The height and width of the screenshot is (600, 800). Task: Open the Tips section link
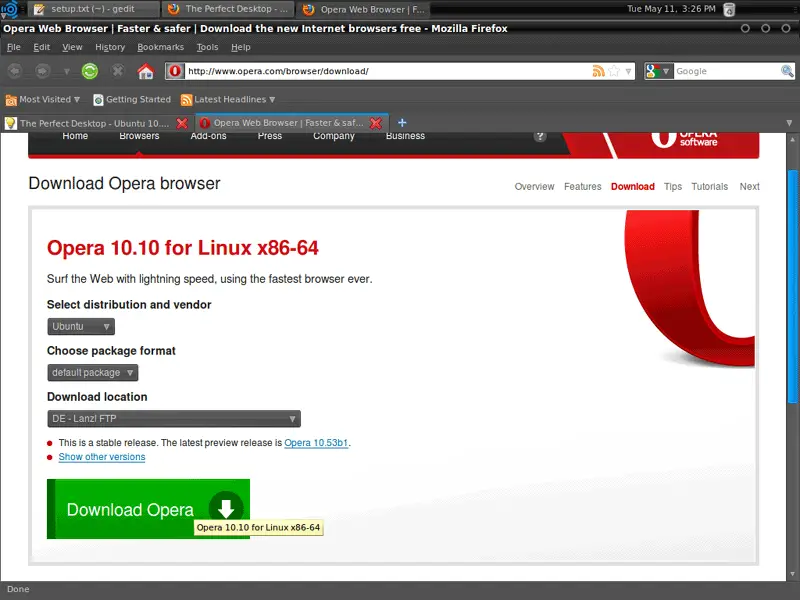[x=673, y=187]
